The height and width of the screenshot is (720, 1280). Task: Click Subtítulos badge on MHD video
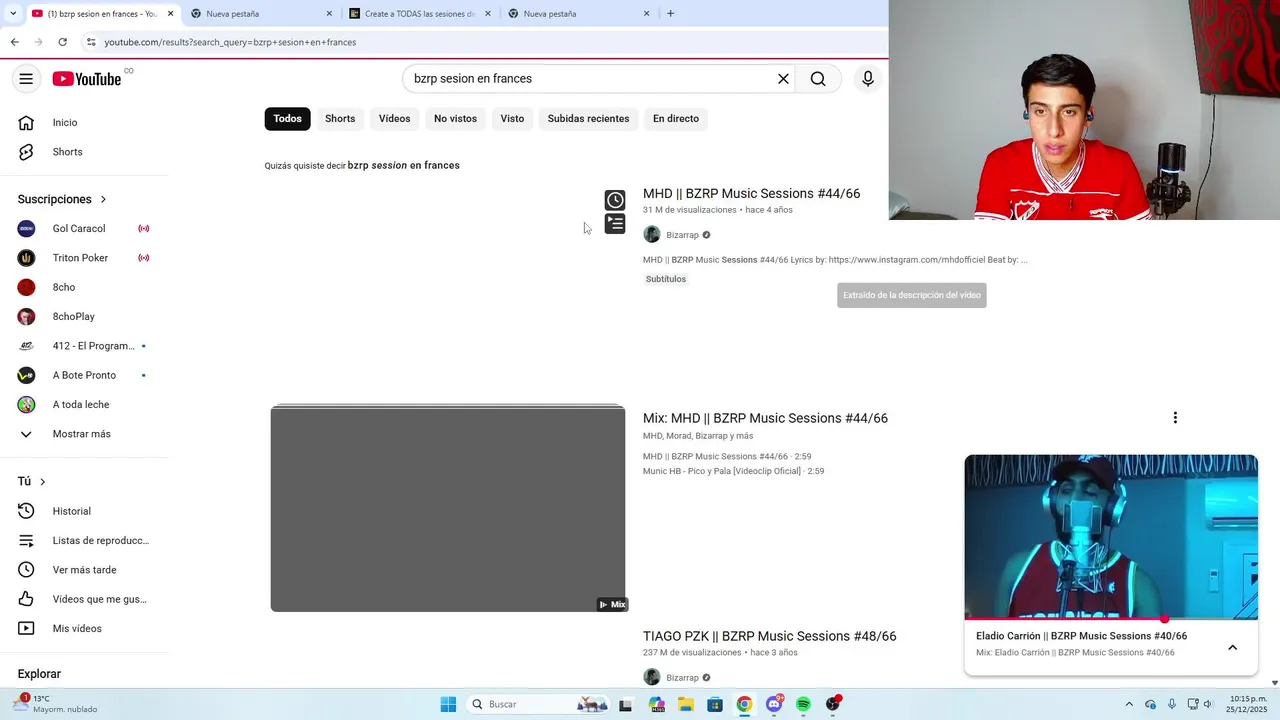(x=666, y=279)
